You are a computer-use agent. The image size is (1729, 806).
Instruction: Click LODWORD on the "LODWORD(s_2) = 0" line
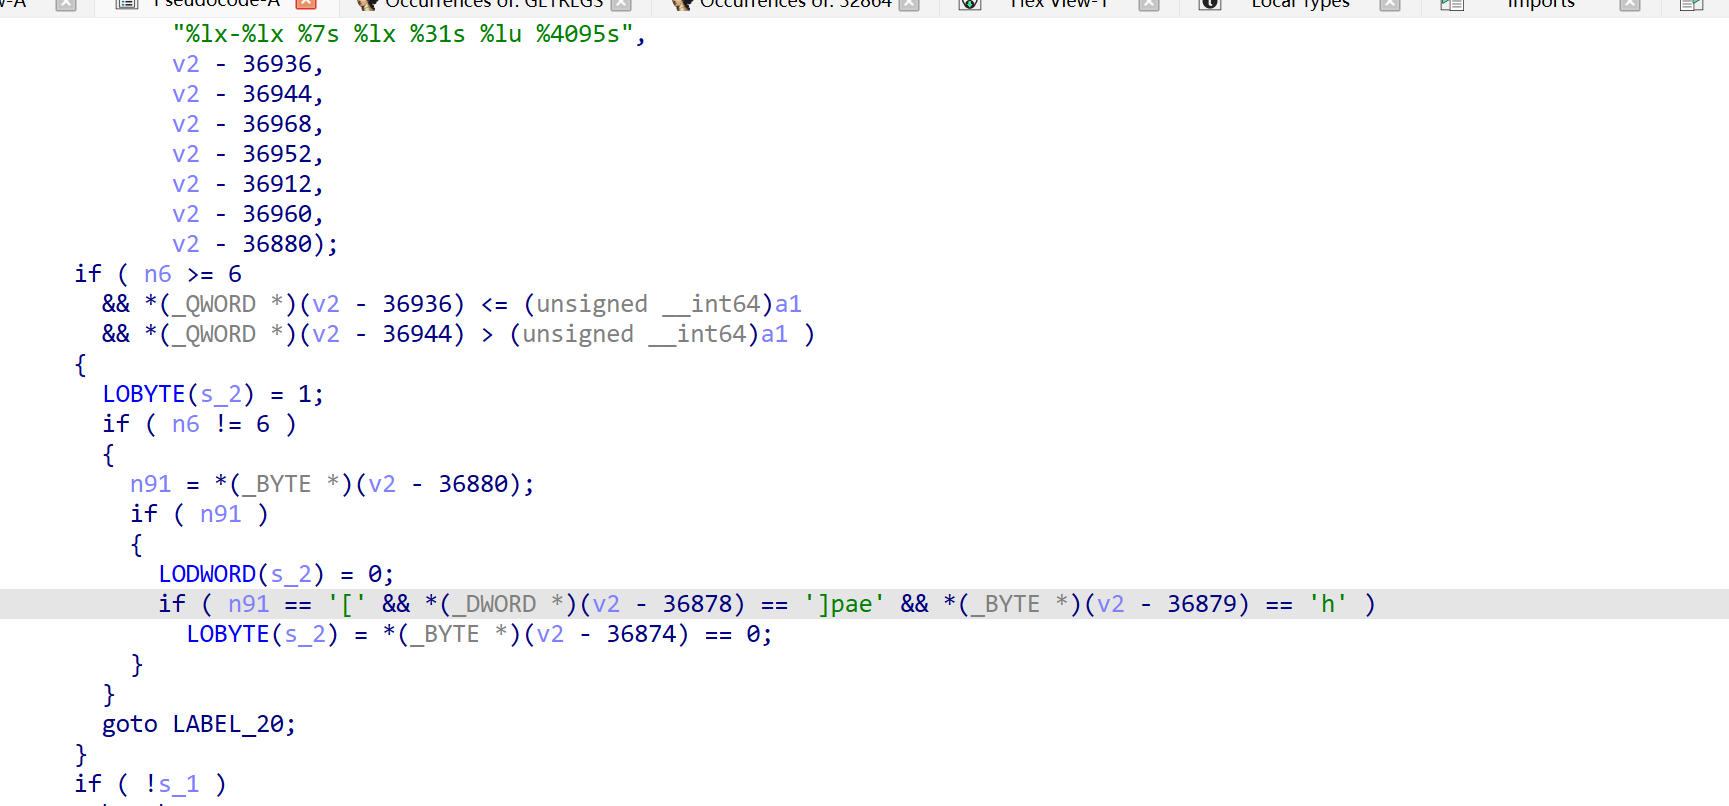(x=207, y=574)
